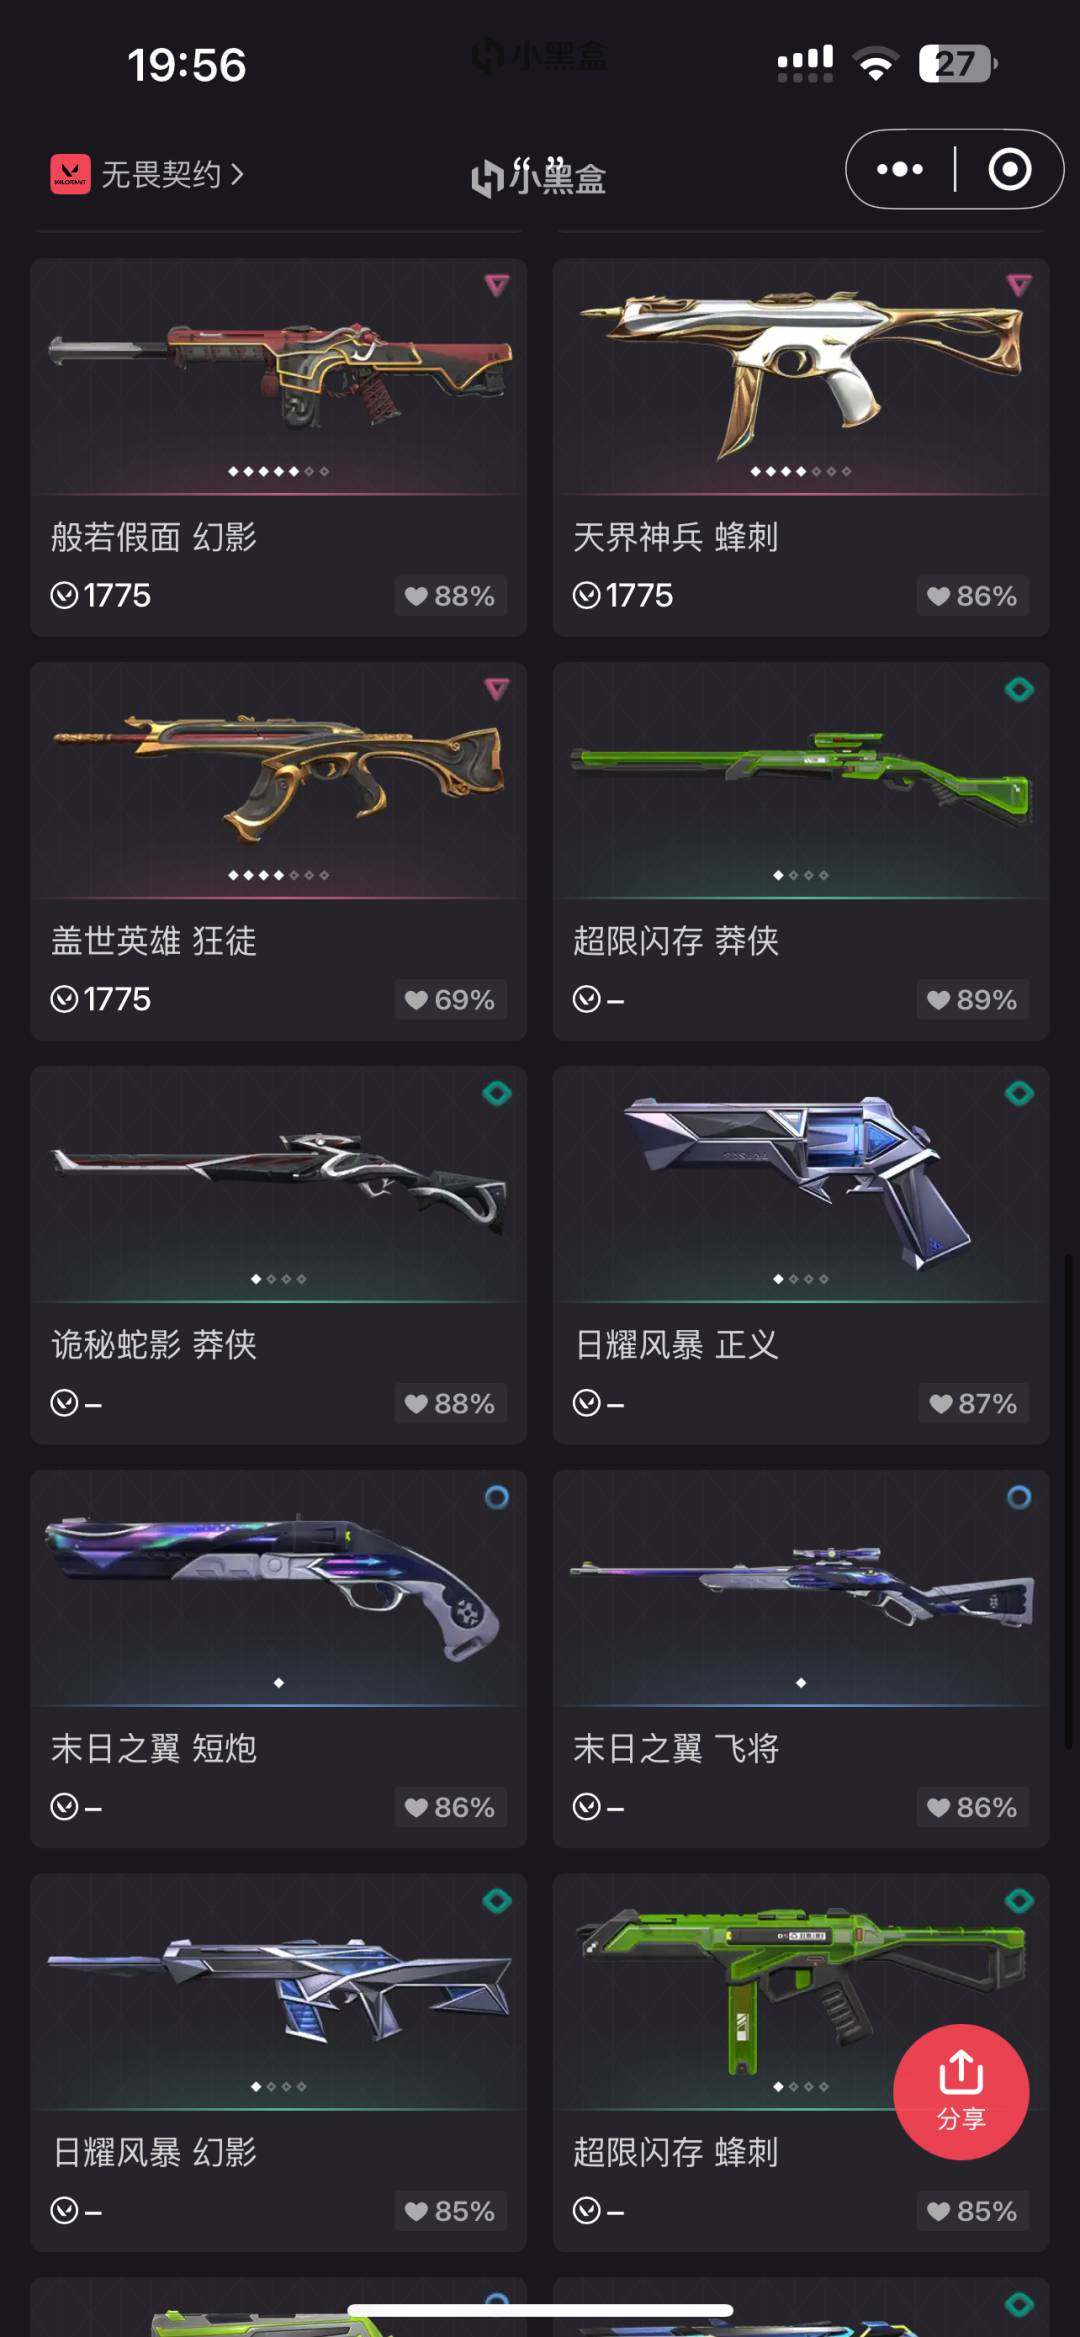
Task: Tap the pink tier icon on 般若假面 幻影
Action: (x=497, y=286)
